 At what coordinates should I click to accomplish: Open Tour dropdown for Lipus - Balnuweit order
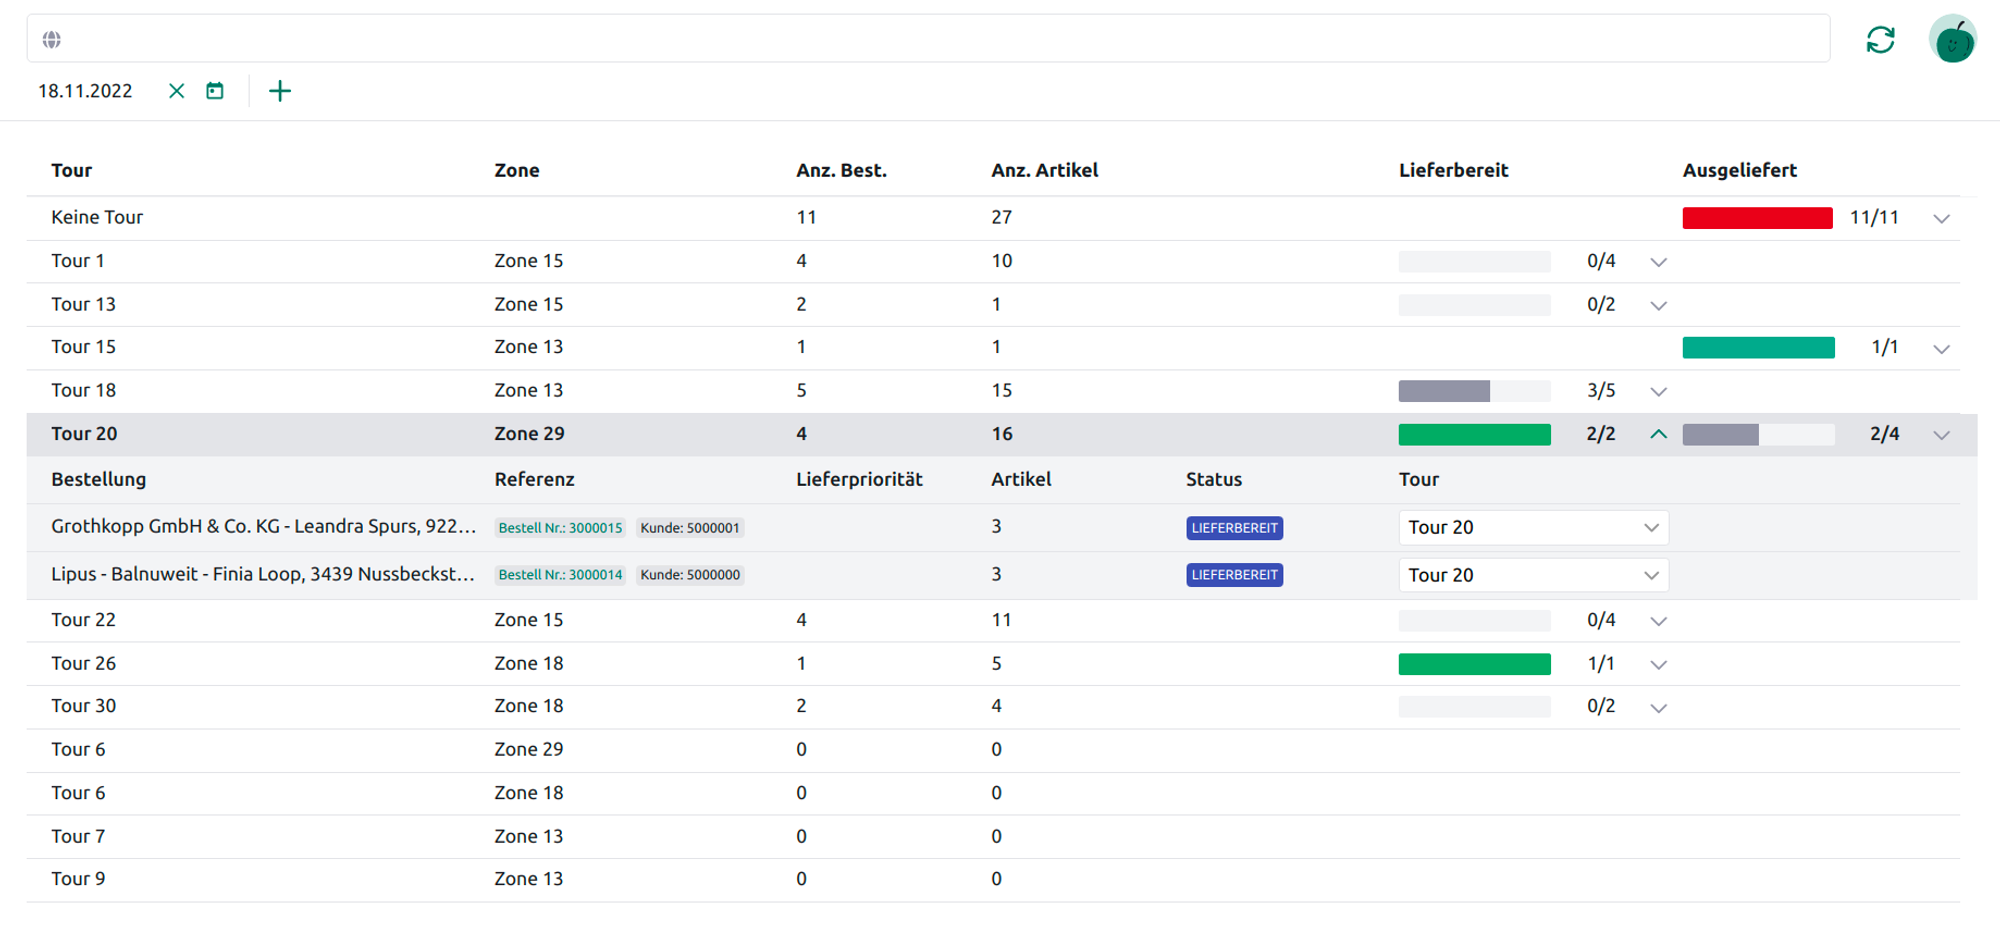tap(1532, 575)
